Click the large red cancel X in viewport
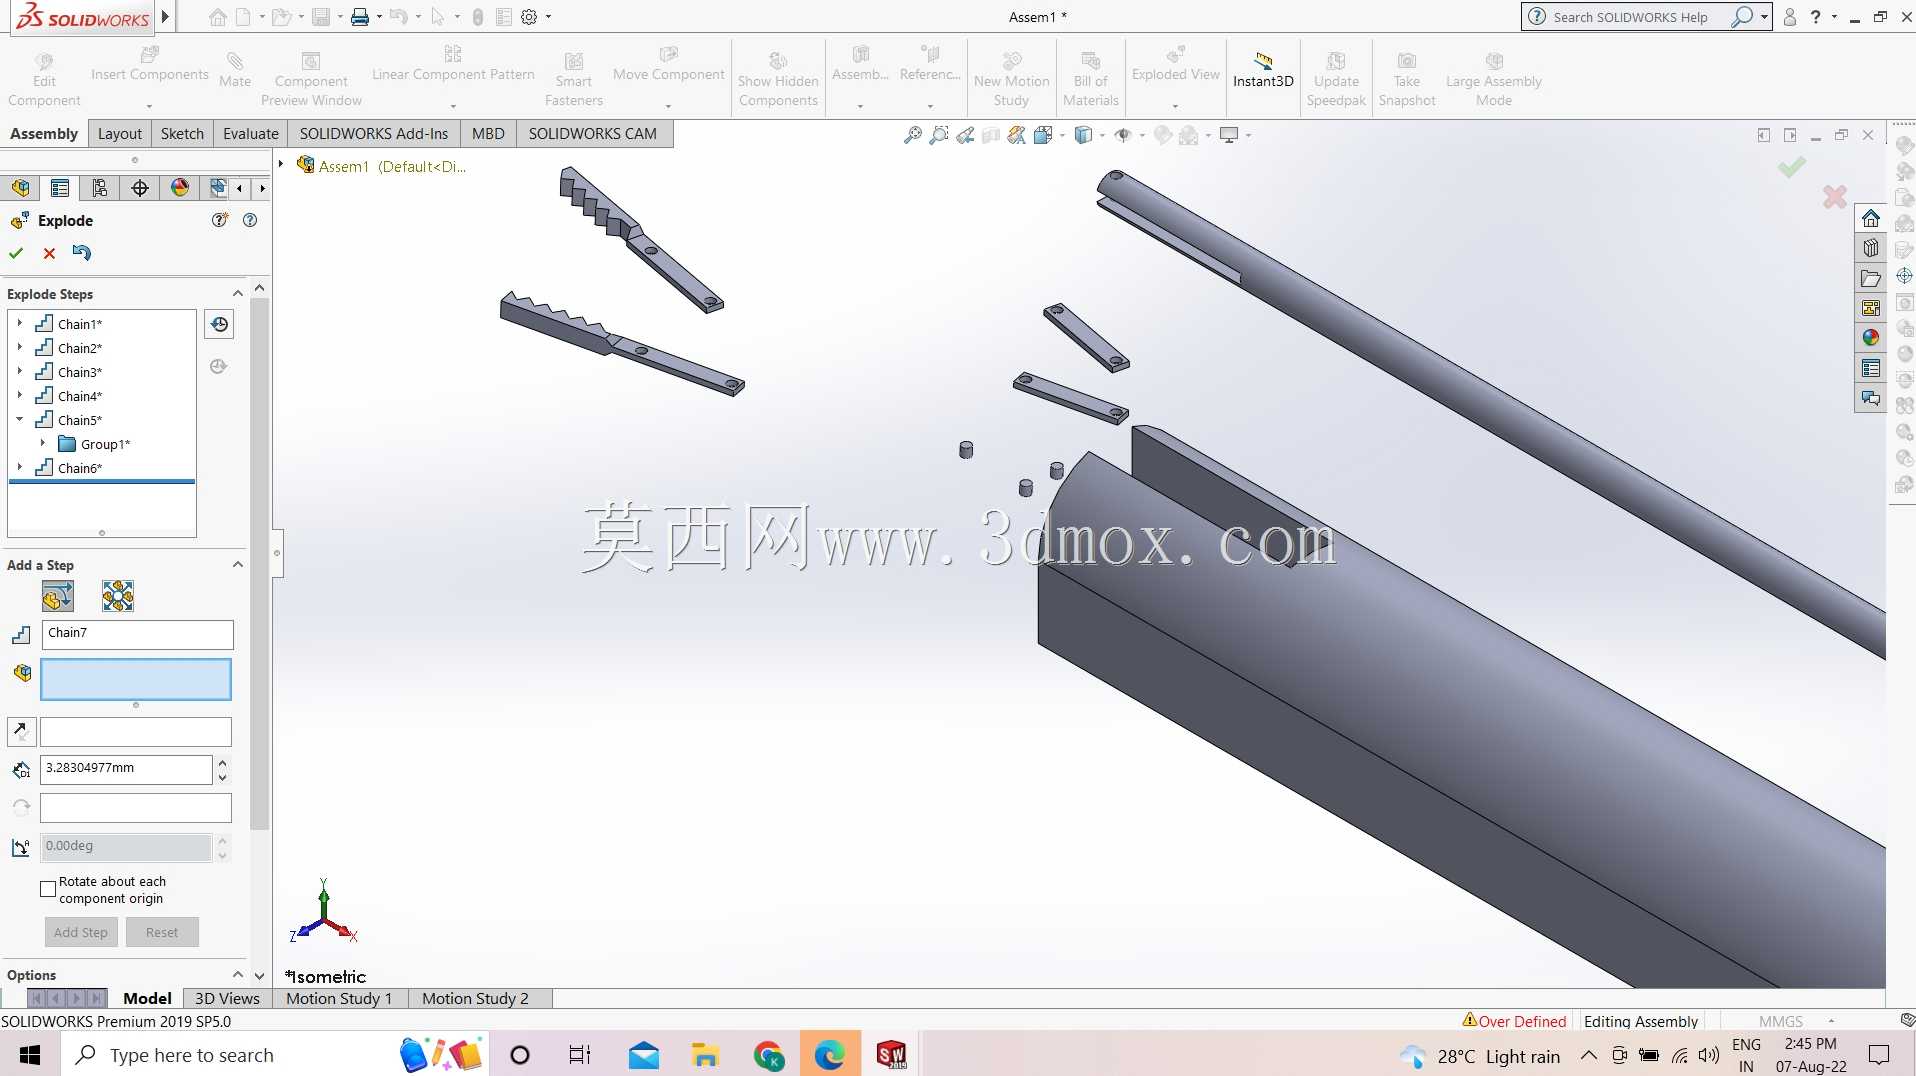 1834,197
